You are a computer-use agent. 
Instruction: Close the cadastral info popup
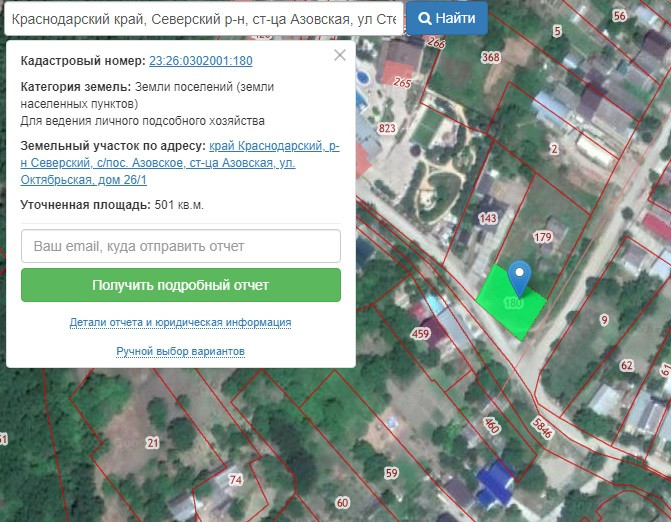340,55
